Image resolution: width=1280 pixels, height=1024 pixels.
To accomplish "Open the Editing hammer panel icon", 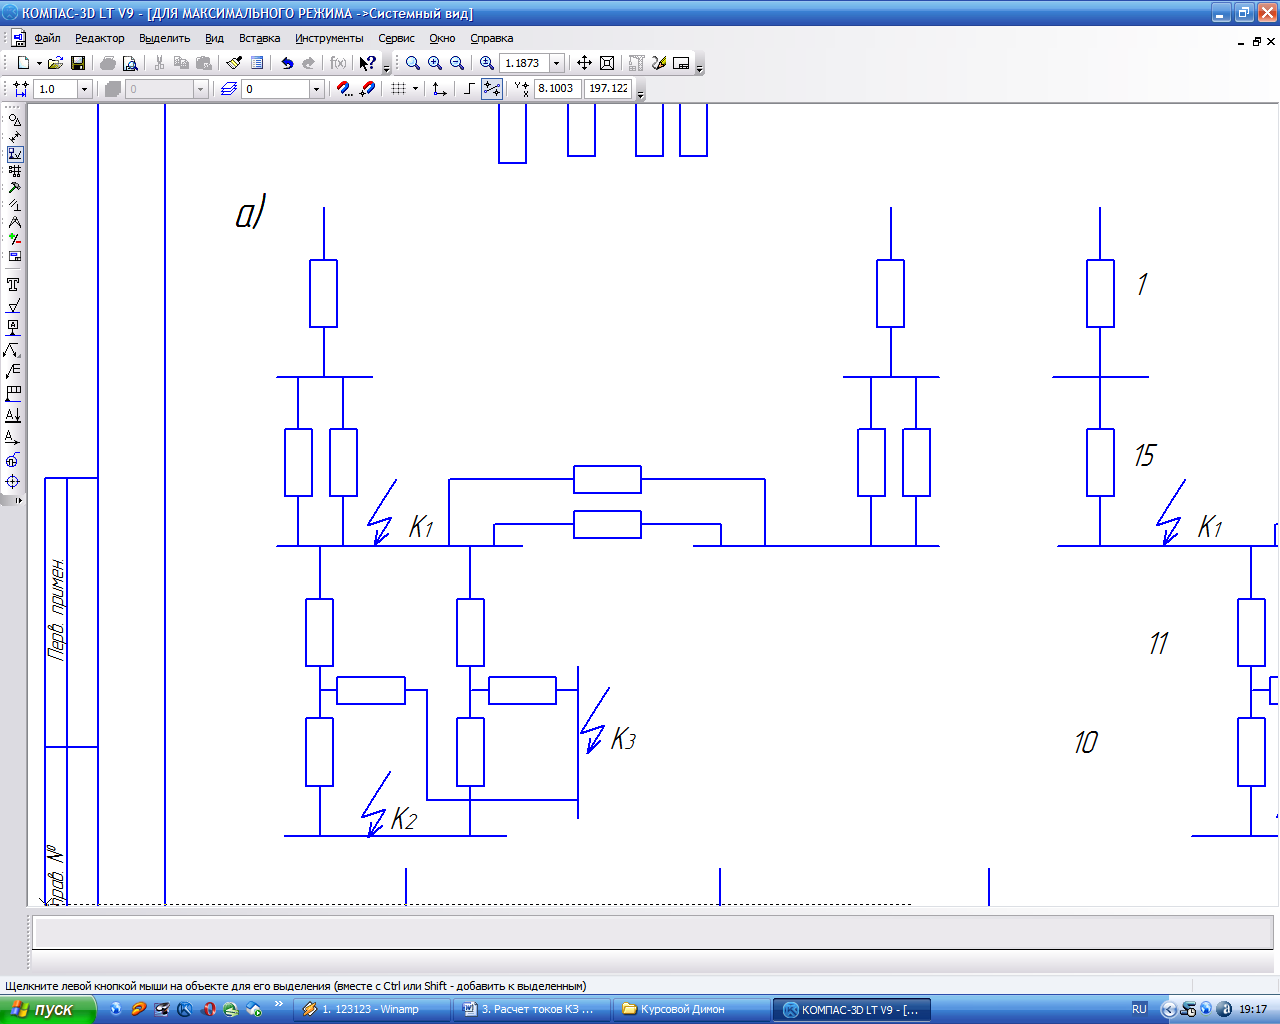I will tap(14, 188).
